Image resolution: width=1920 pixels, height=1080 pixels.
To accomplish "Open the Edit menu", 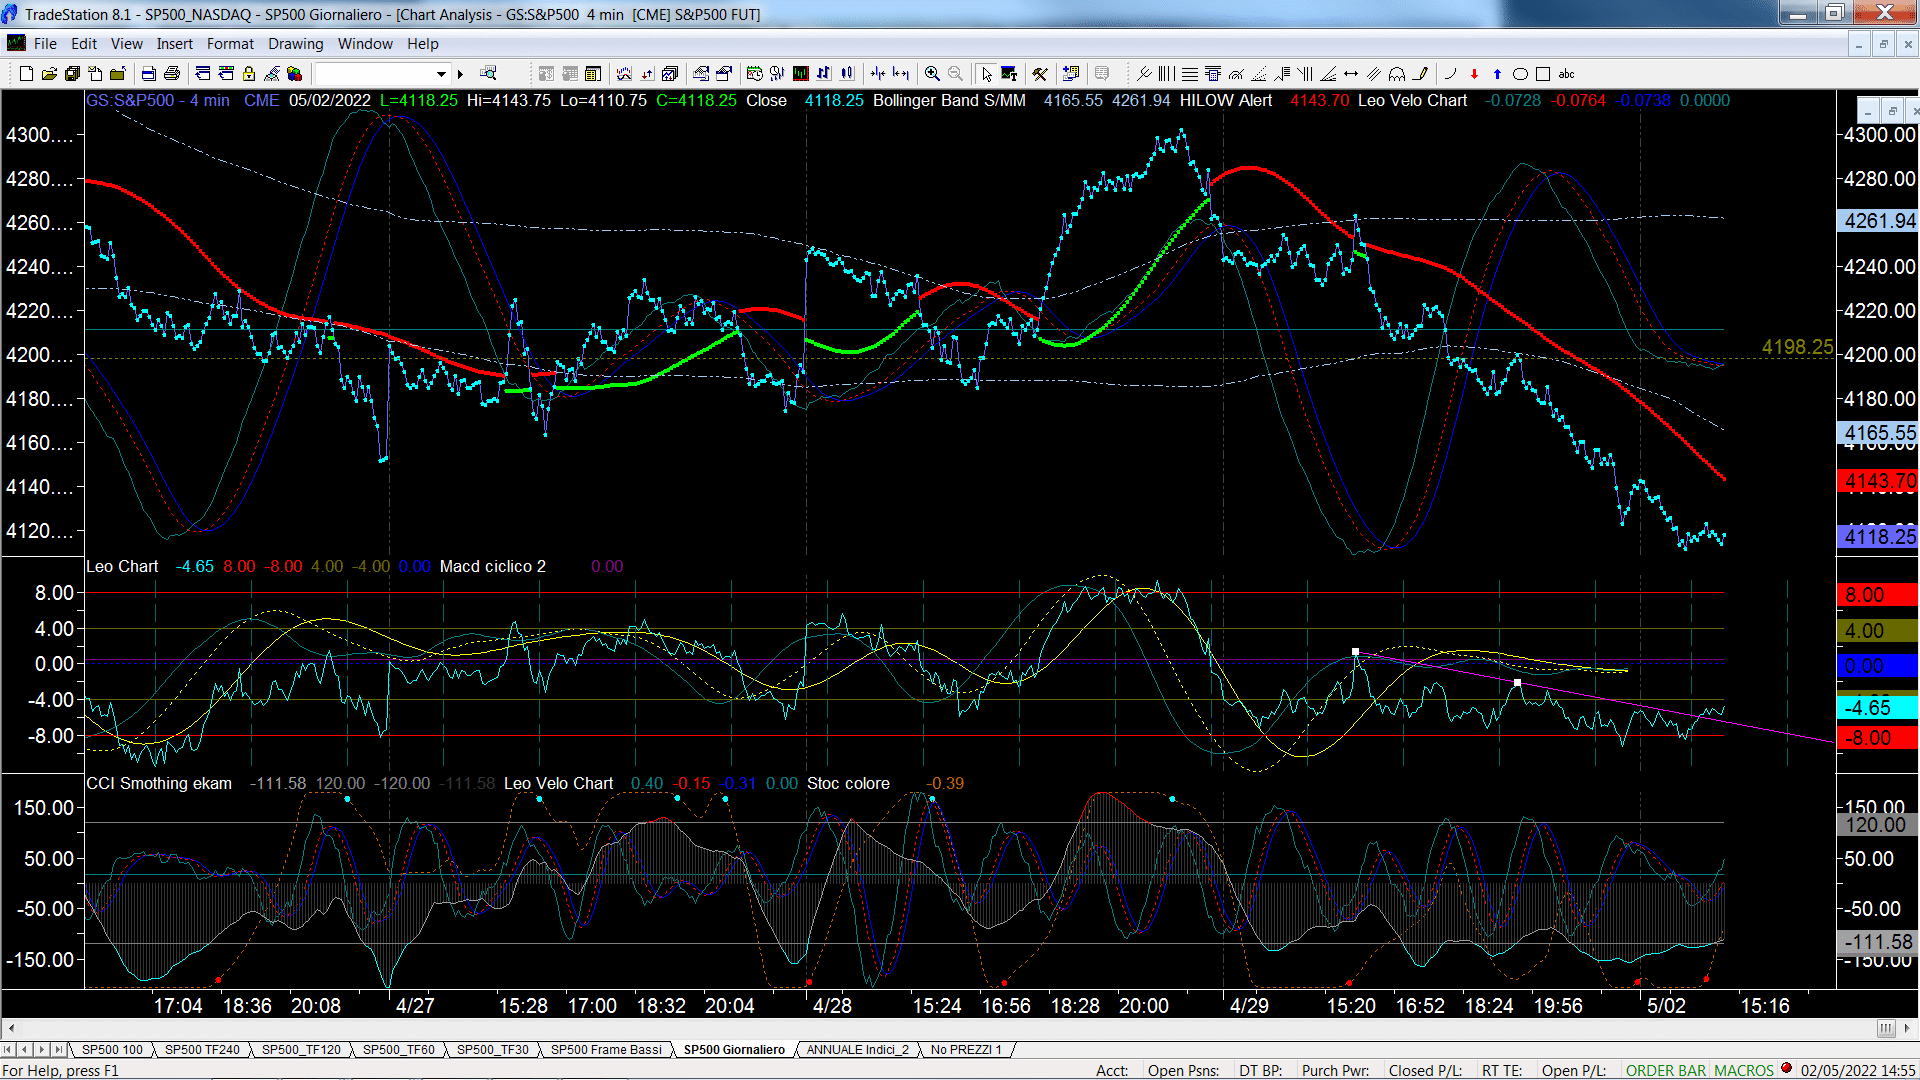I will click(x=84, y=44).
